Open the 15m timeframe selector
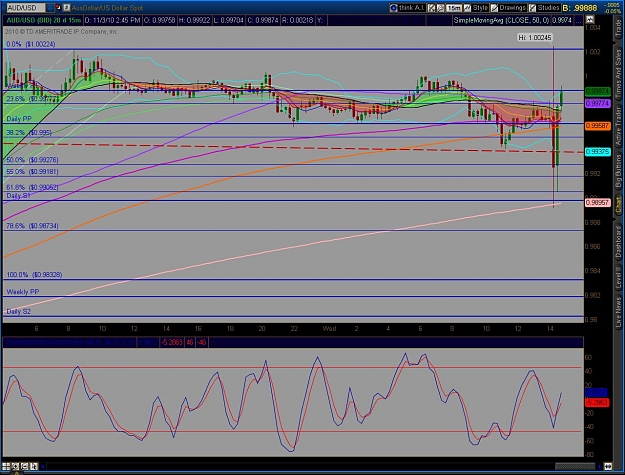 [x=454, y=8]
